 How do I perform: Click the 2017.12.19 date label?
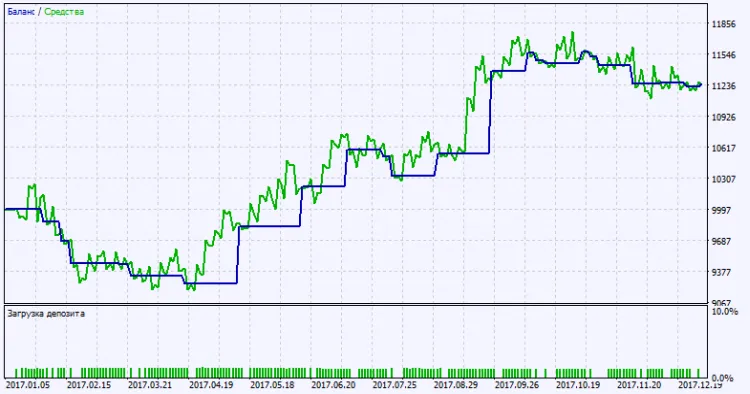[700, 385]
